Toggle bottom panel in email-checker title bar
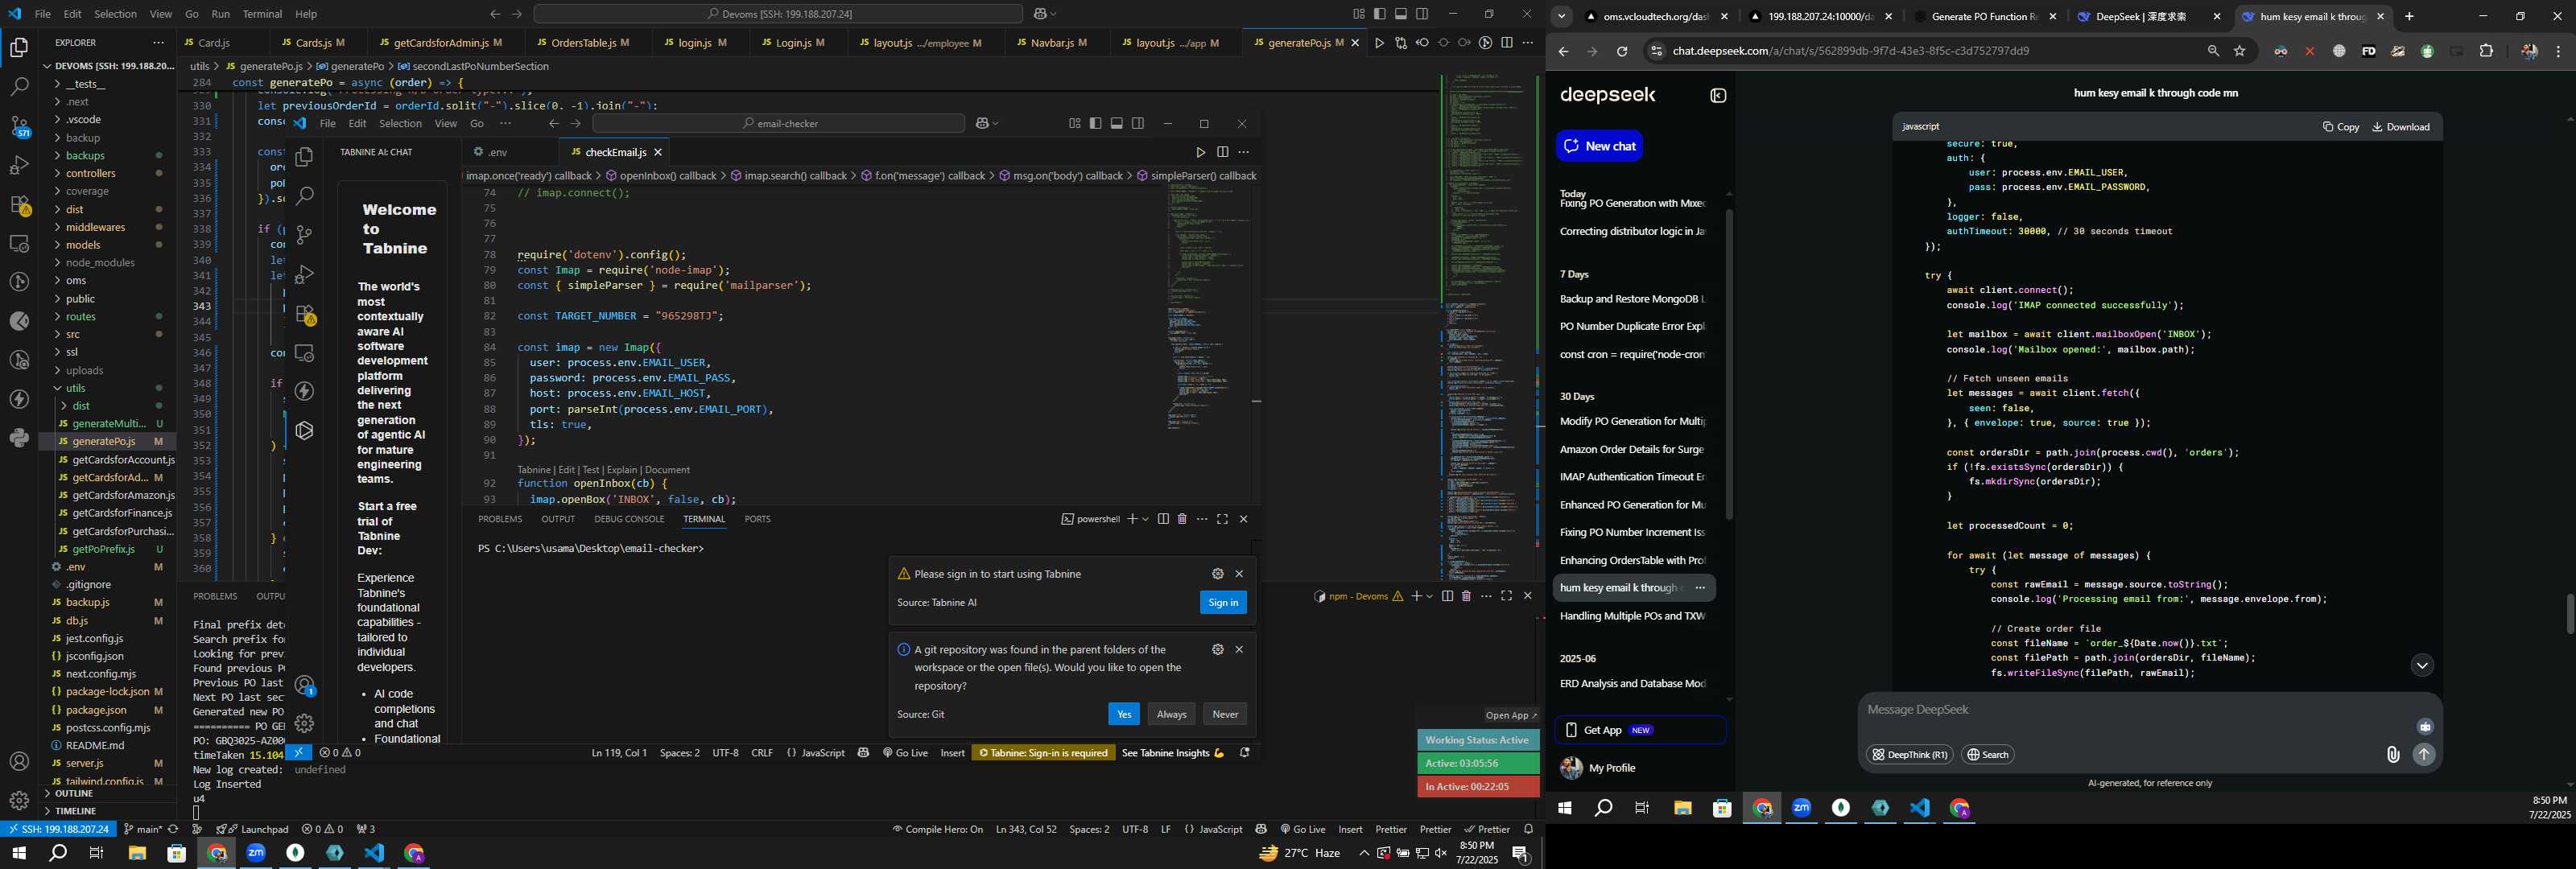The height and width of the screenshot is (869, 2576). click(x=1116, y=124)
